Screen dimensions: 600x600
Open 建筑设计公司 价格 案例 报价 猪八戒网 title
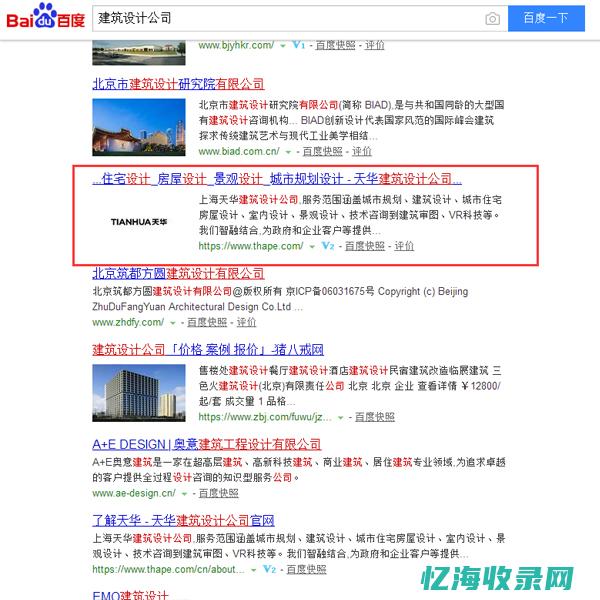tap(208, 349)
